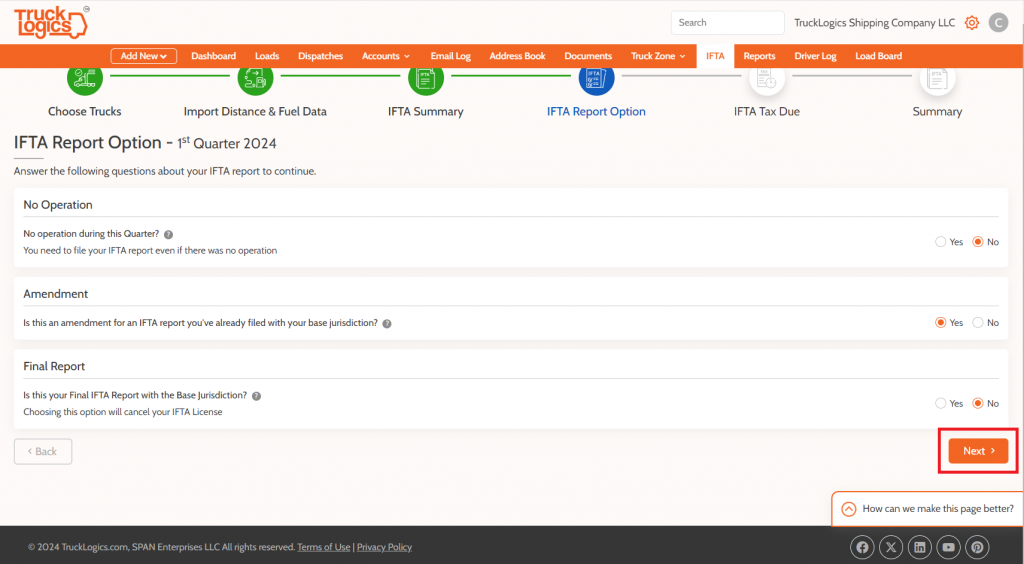Open the Terms of Use link
1024x564 pixels.
pos(324,547)
